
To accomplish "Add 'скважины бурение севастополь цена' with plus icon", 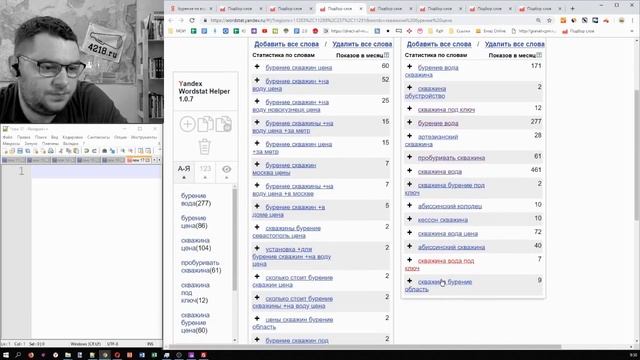I will click(257, 227).
